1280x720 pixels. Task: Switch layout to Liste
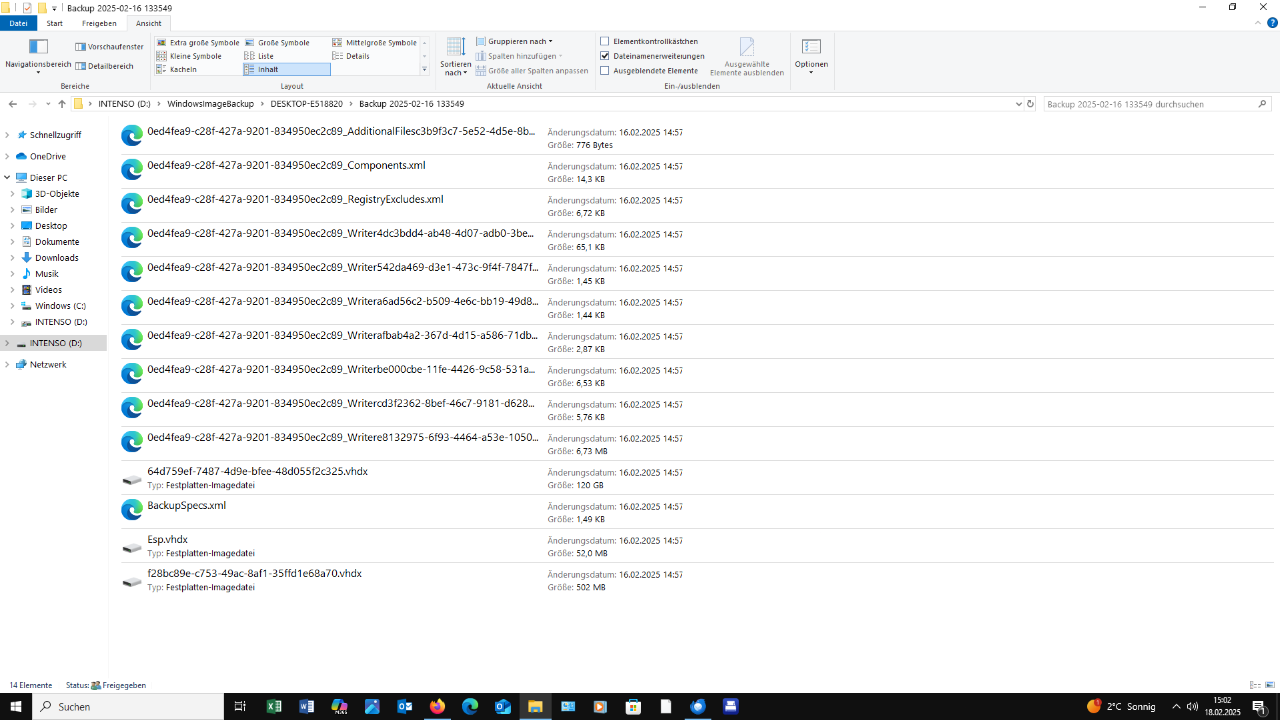click(259, 56)
